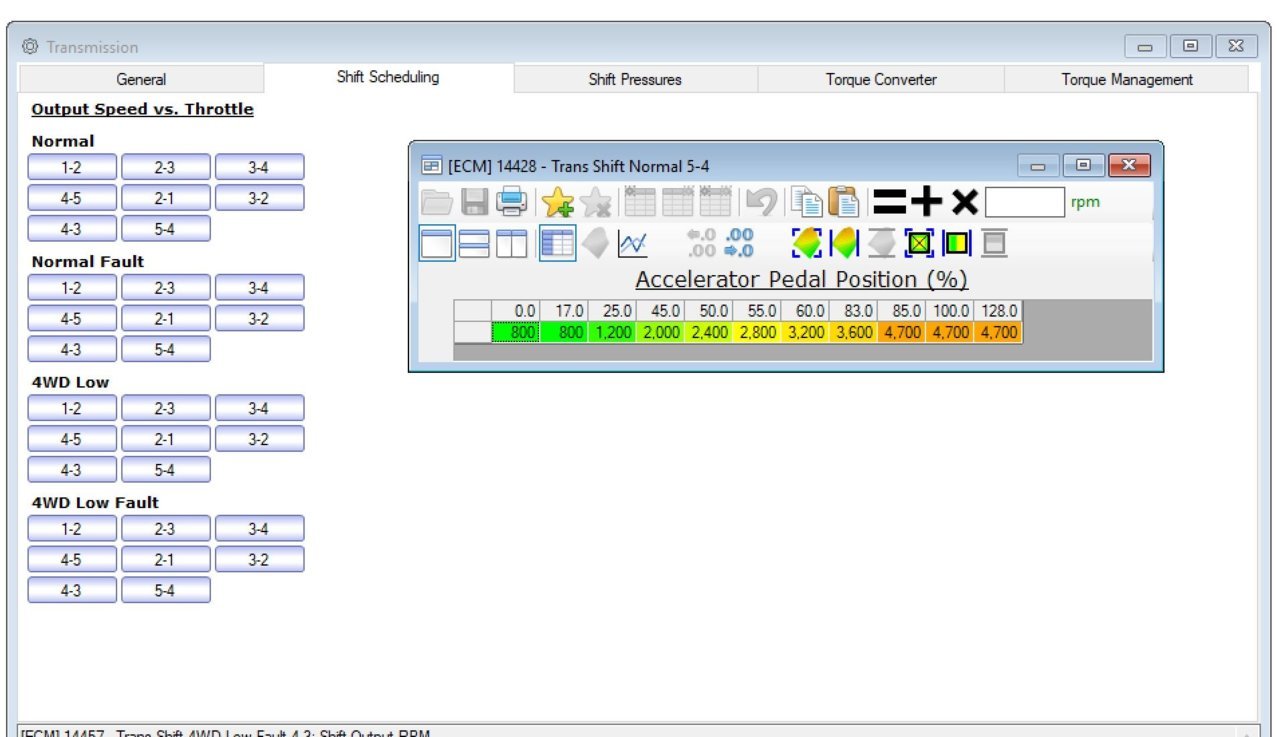Select the 2,800 cell in the table

tap(757, 333)
